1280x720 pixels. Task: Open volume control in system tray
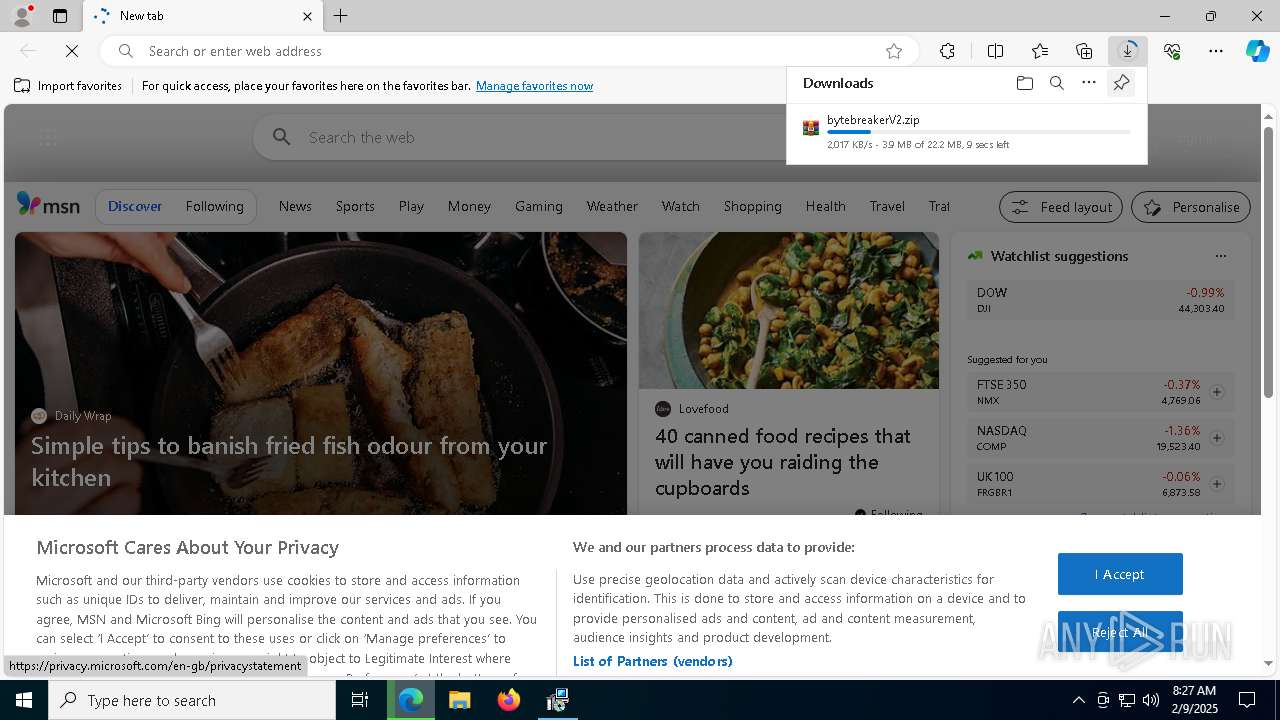[1150, 700]
